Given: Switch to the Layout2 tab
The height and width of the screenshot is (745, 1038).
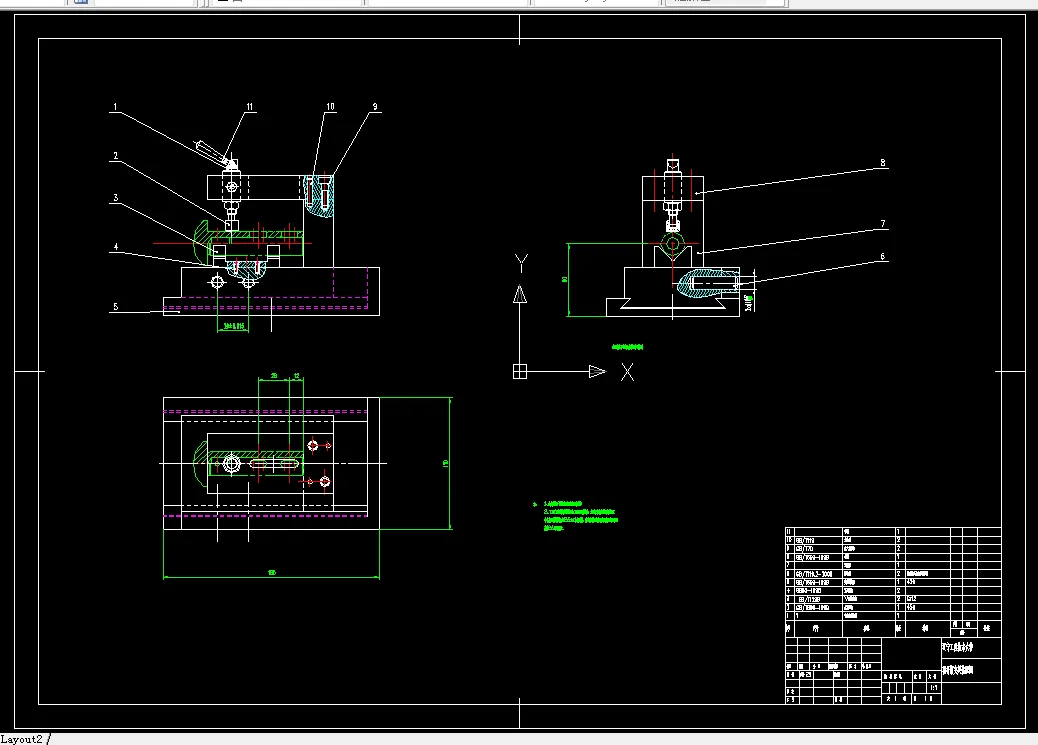Looking at the screenshot, I should click(22, 739).
